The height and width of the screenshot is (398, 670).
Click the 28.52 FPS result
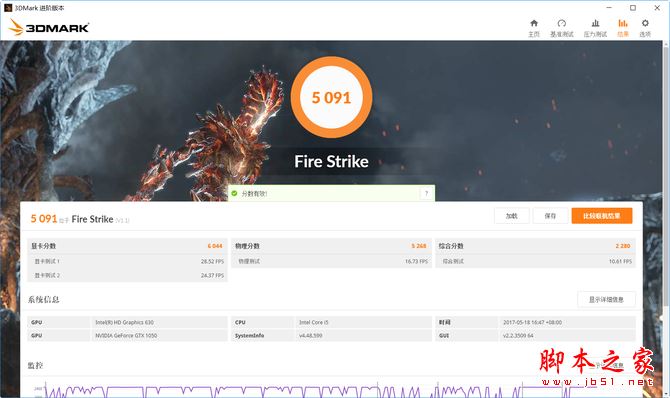[x=212, y=261]
